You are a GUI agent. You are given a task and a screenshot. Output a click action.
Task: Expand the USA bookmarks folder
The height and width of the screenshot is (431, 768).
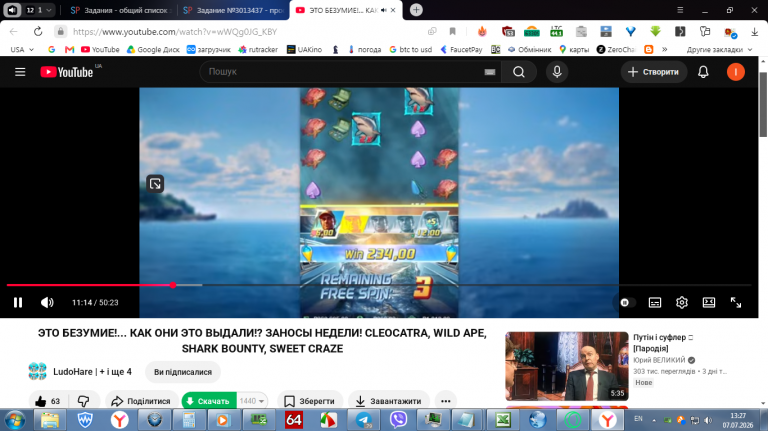tap(22, 49)
